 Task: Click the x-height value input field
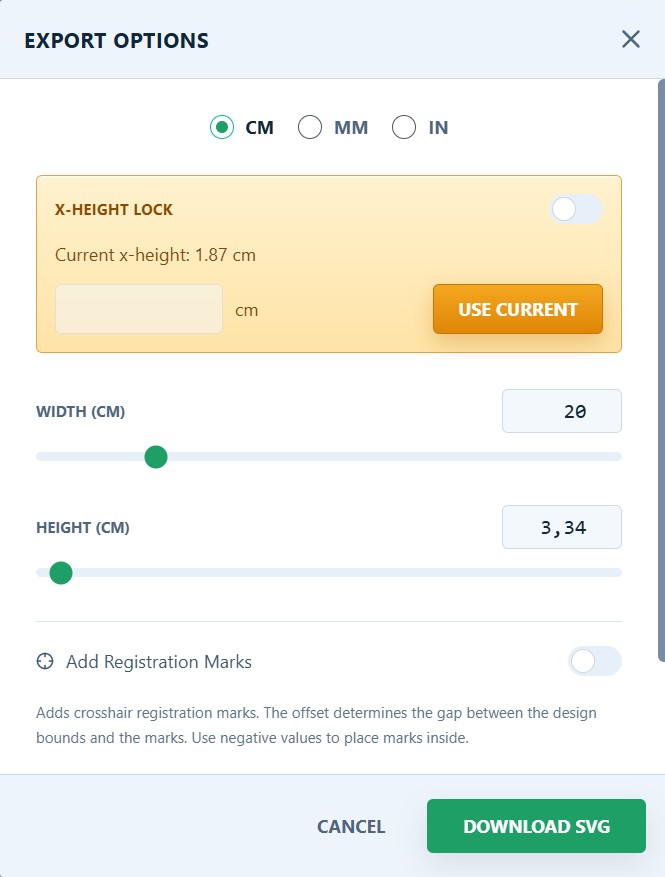click(139, 309)
